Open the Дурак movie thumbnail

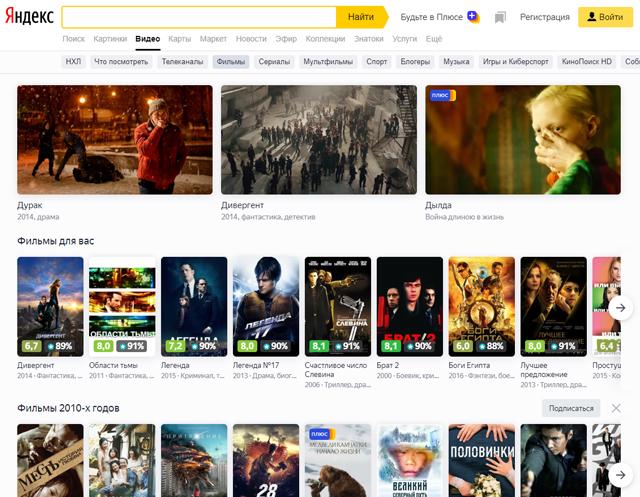click(x=115, y=139)
